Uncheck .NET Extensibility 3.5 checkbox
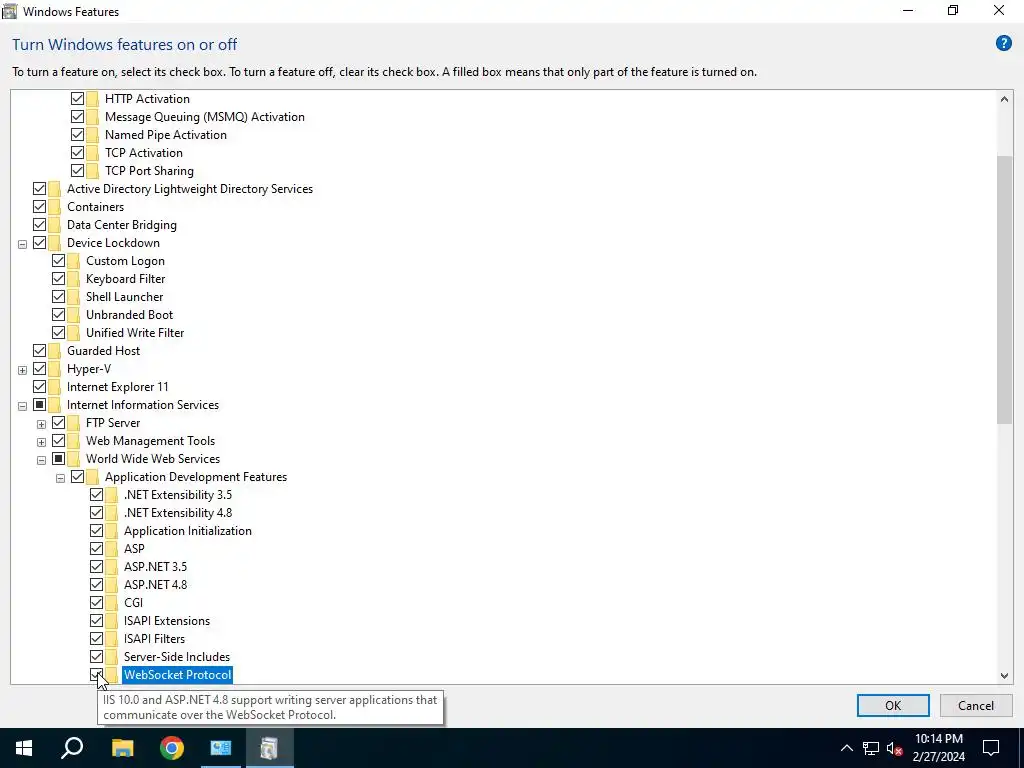1024x768 pixels. (x=96, y=495)
